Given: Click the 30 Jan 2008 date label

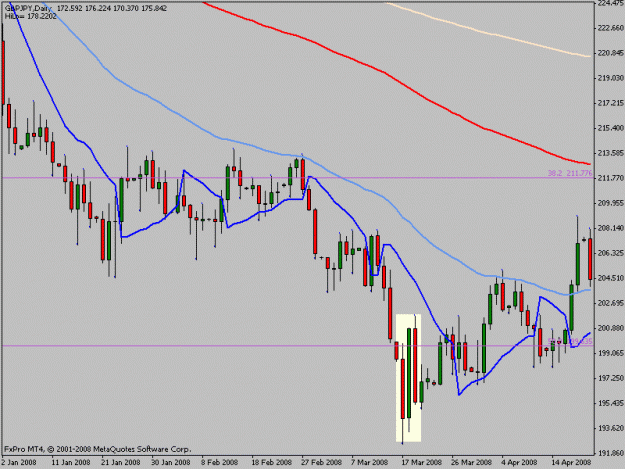Looking at the screenshot, I should [171, 463].
